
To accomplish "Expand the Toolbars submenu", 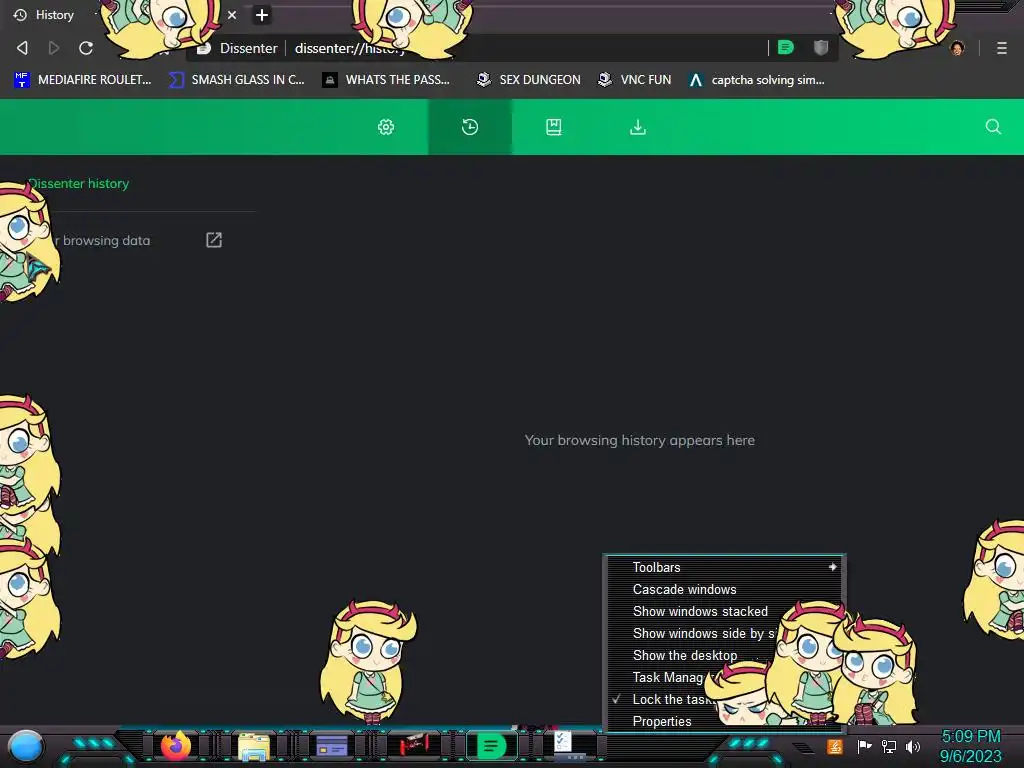I will [724, 568].
